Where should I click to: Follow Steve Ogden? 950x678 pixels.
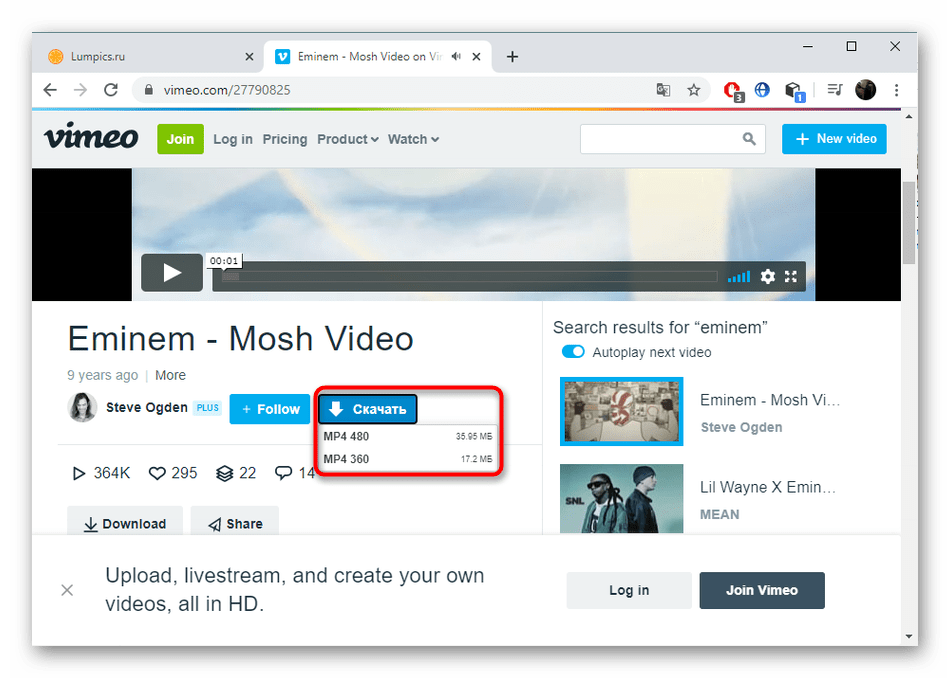[270, 409]
